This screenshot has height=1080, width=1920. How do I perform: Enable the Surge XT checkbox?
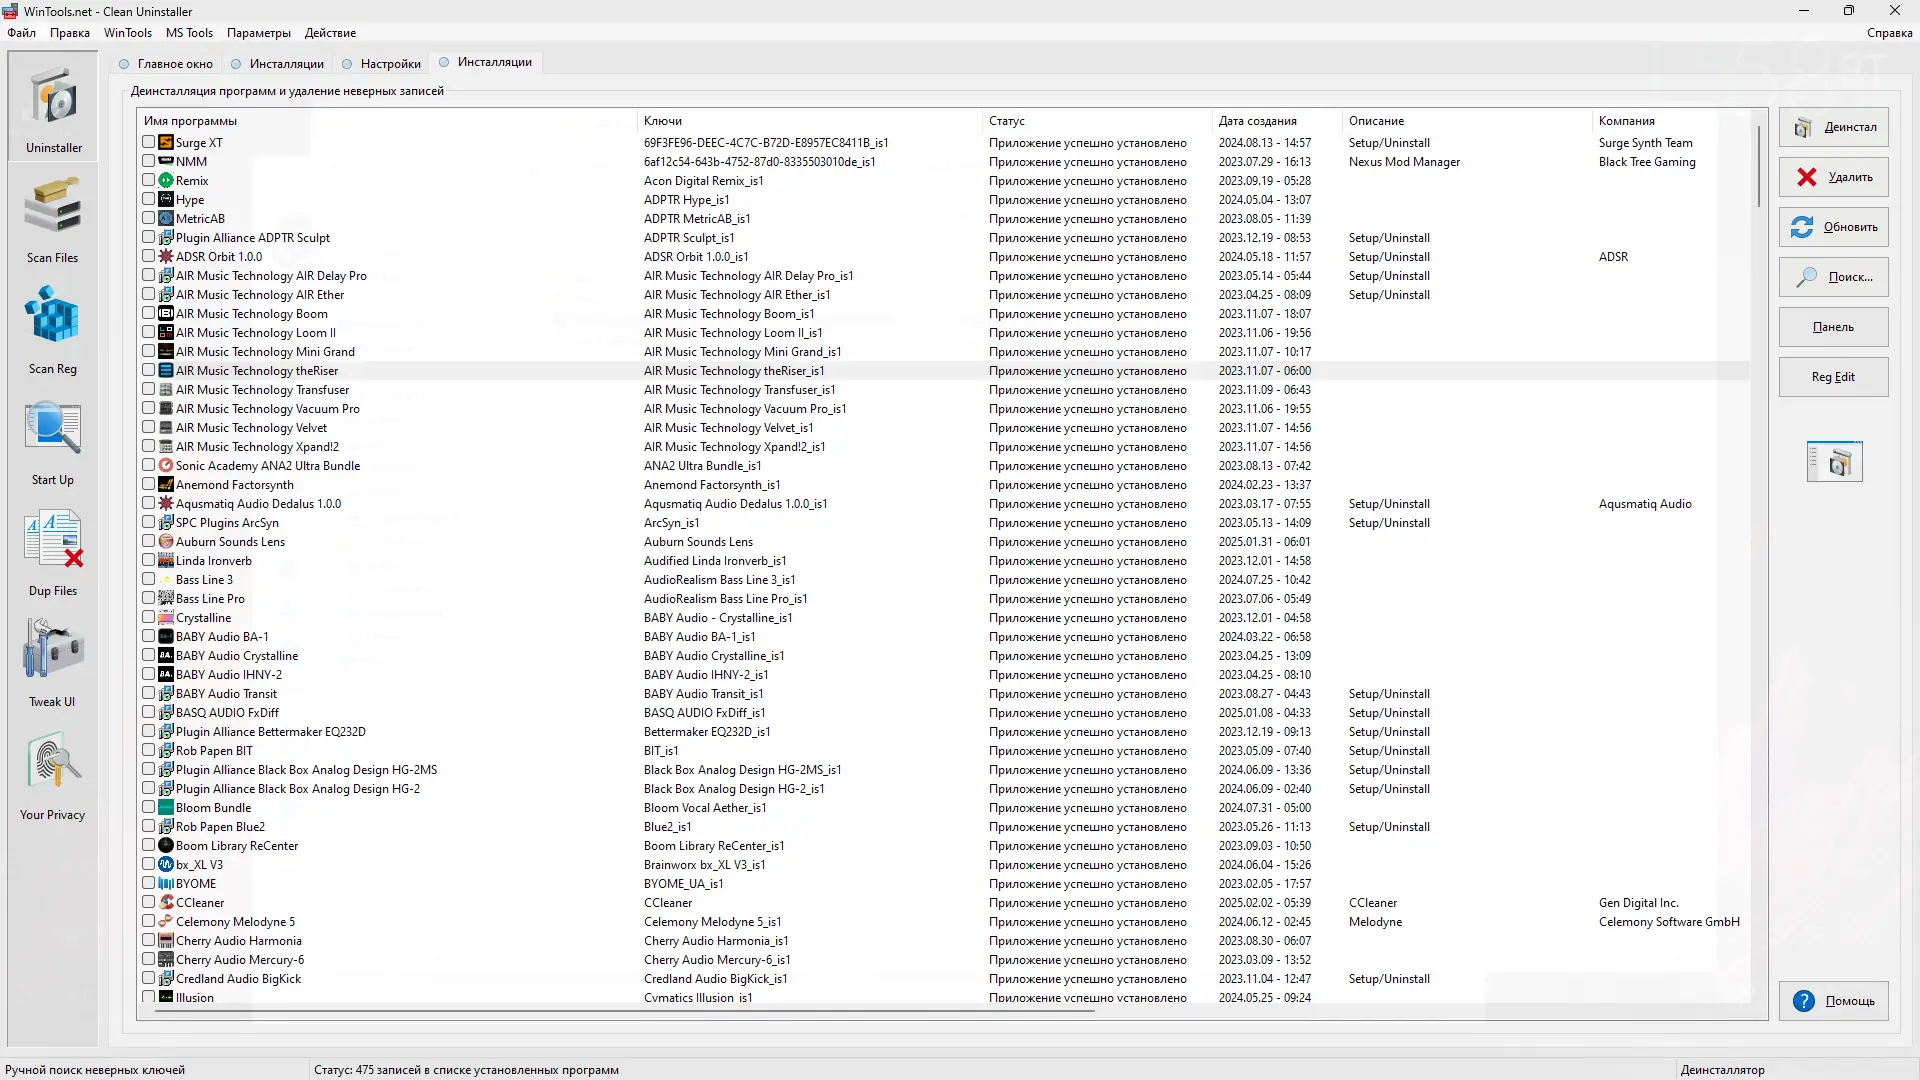[x=149, y=142]
